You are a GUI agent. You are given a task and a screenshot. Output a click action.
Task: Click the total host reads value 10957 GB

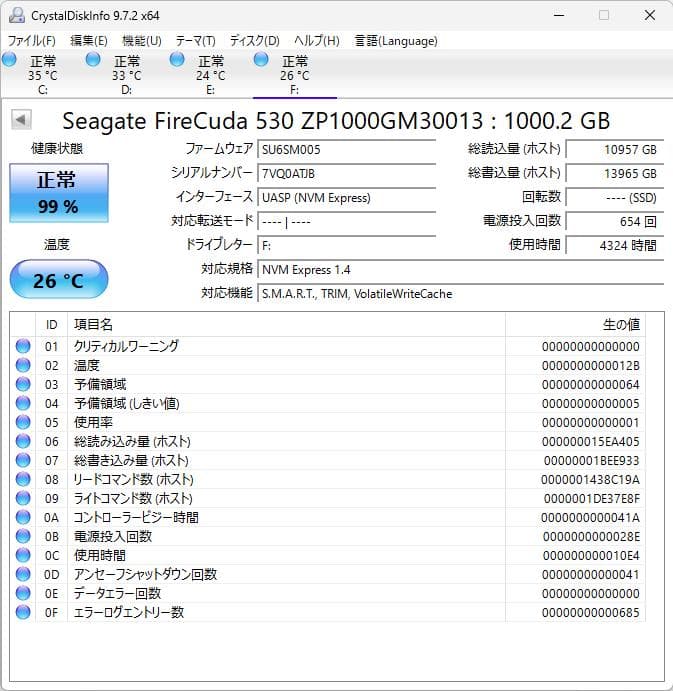tap(615, 149)
